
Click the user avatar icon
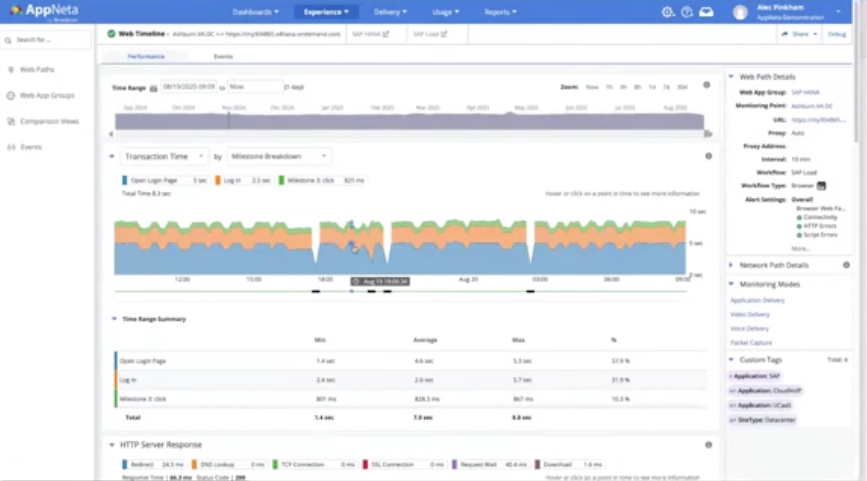(740, 12)
